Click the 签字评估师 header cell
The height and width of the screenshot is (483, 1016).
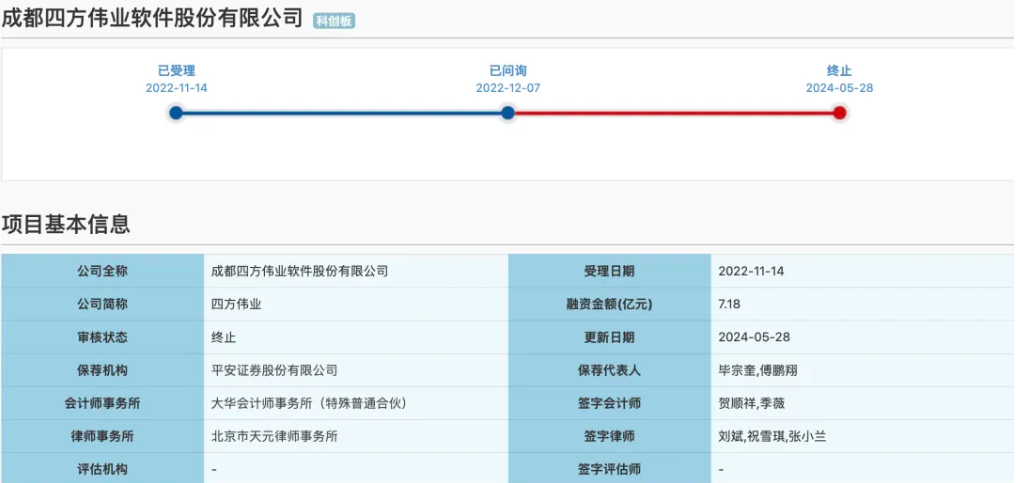610,469
